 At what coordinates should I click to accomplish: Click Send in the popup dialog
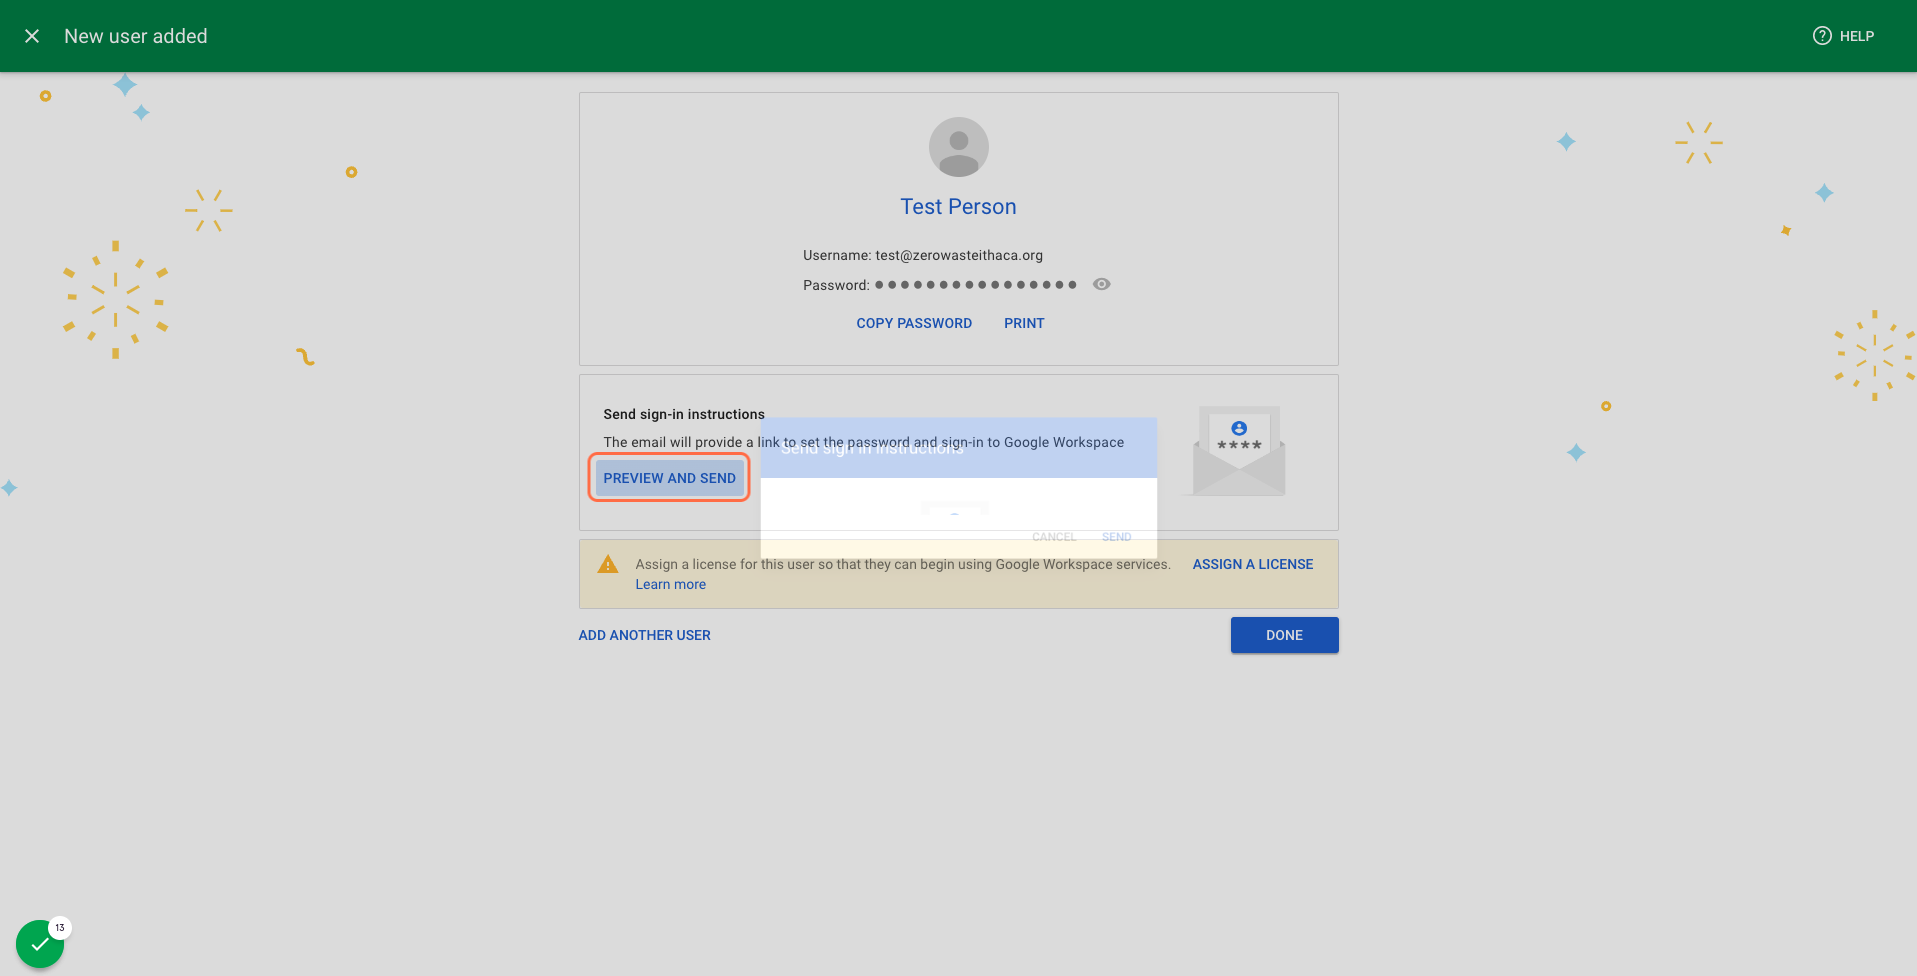coord(1116,537)
